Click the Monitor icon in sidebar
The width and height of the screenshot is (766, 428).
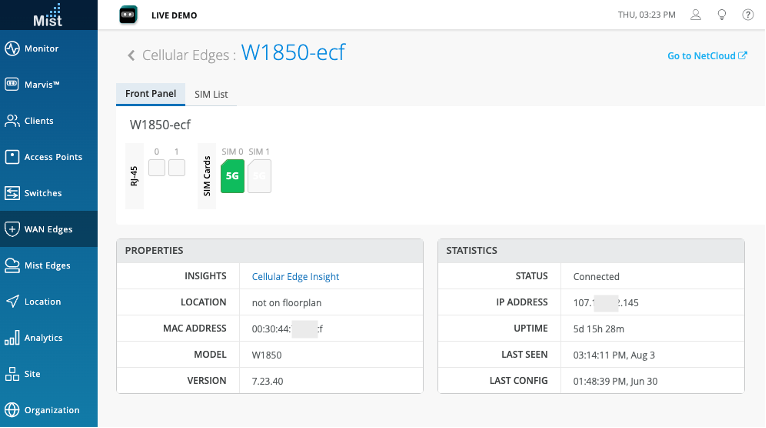pos(12,49)
